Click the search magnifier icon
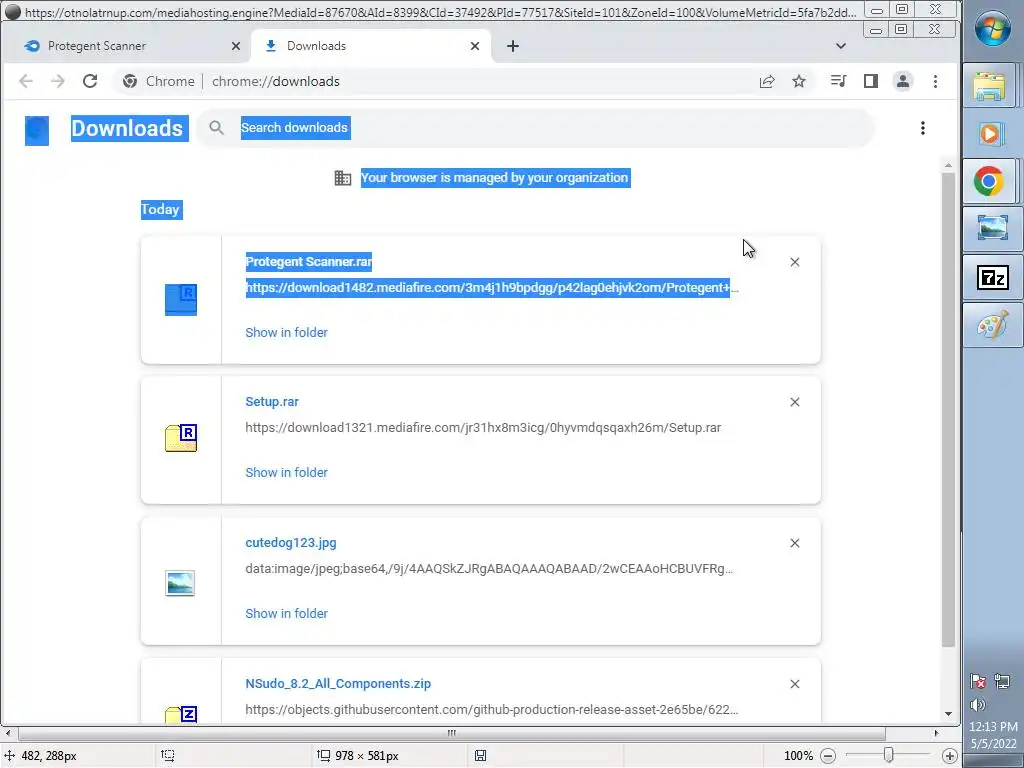The width and height of the screenshot is (1024, 768). [216, 128]
